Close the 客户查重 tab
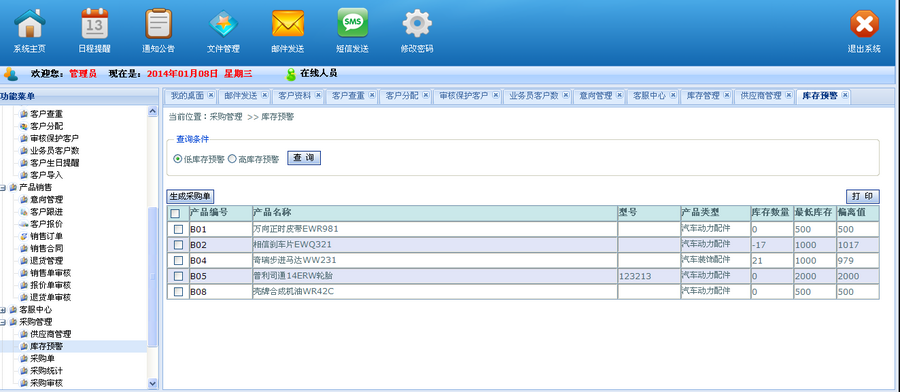 (372, 95)
